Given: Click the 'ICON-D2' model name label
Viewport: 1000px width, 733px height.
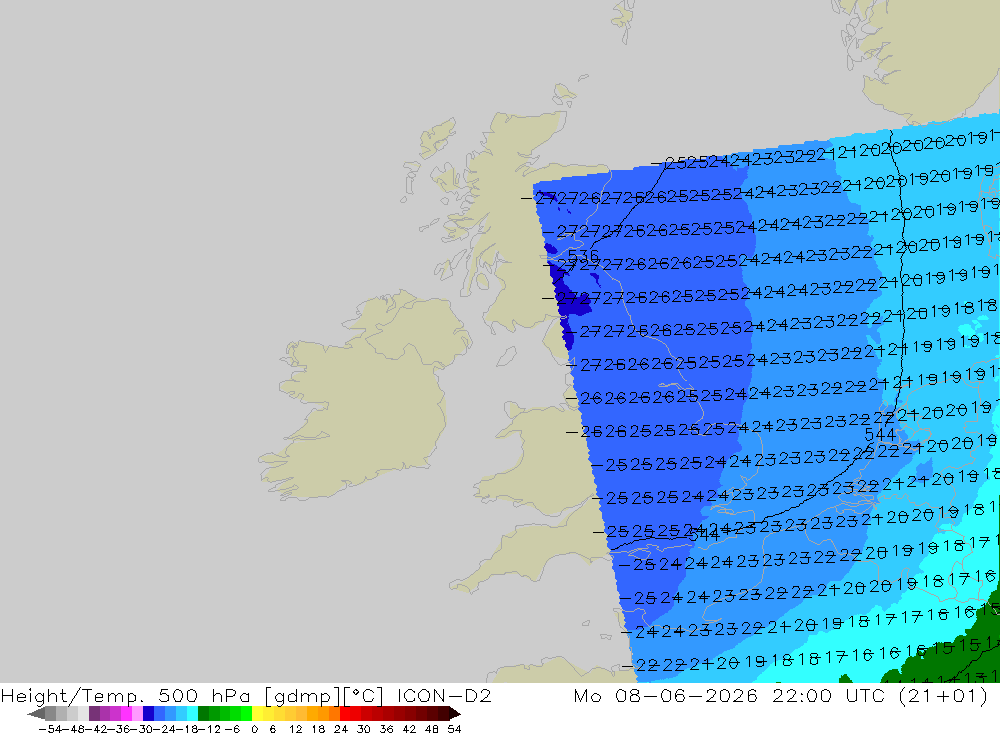Looking at the screenshot, I should coord(444,695).
